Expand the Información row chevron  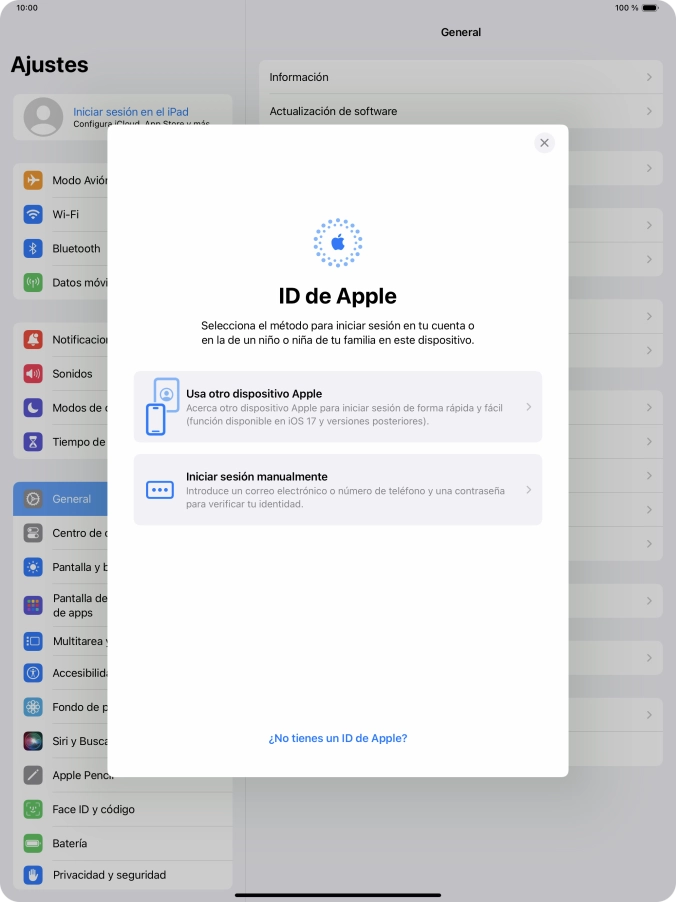pos(649,77)
